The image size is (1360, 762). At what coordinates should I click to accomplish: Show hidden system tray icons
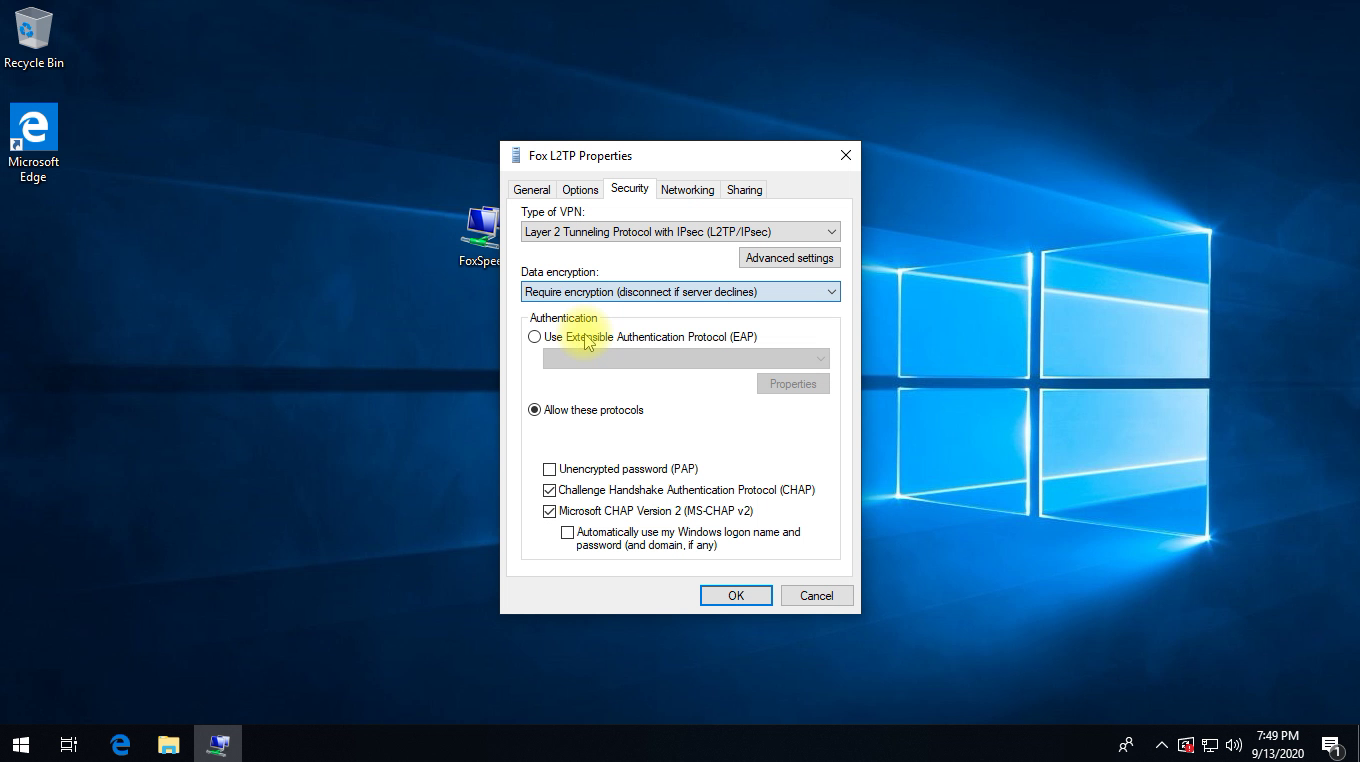click(x=1161, y=745)
